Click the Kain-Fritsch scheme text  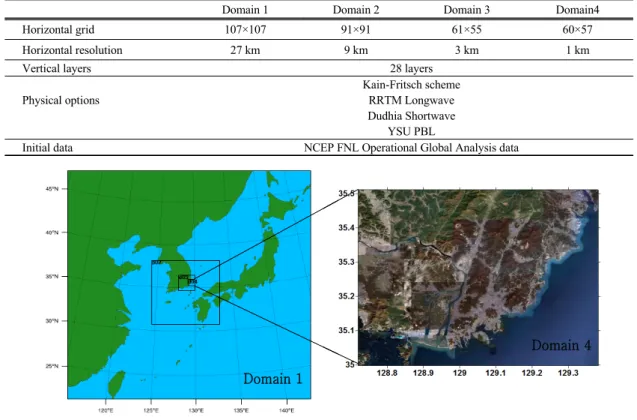click(x=412, y=84)
